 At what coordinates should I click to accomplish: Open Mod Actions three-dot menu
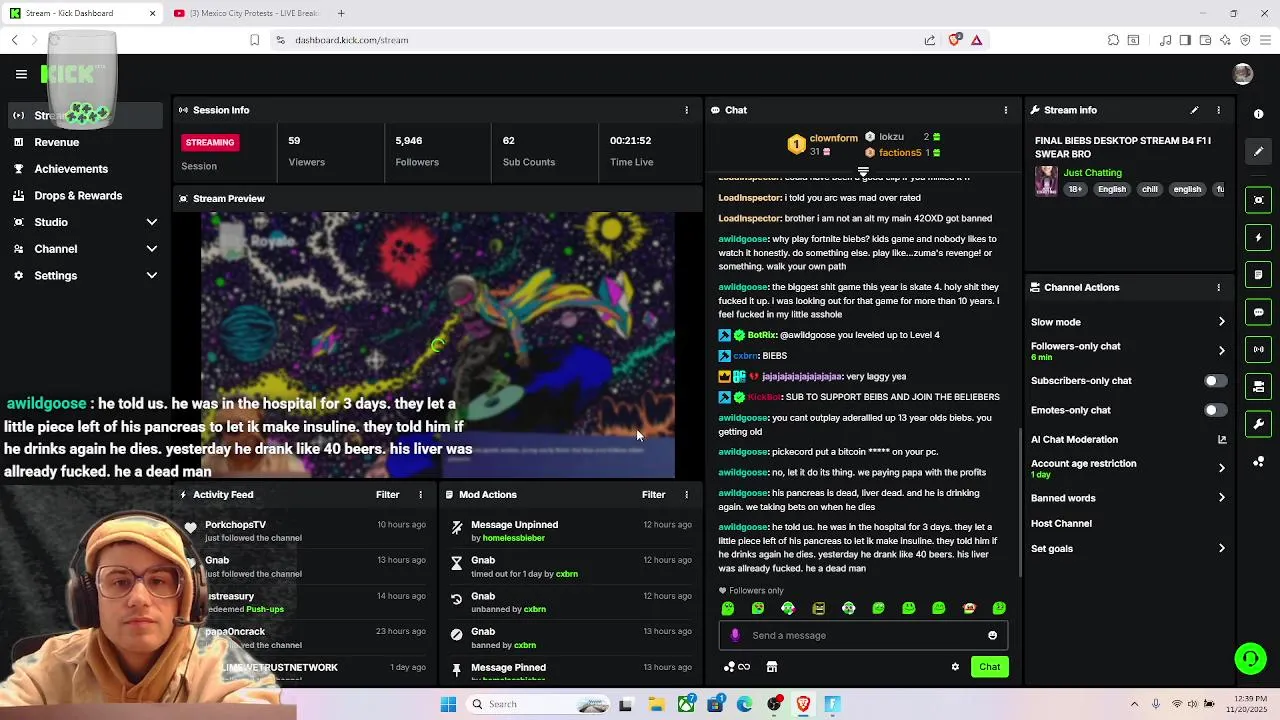point(686,494)
